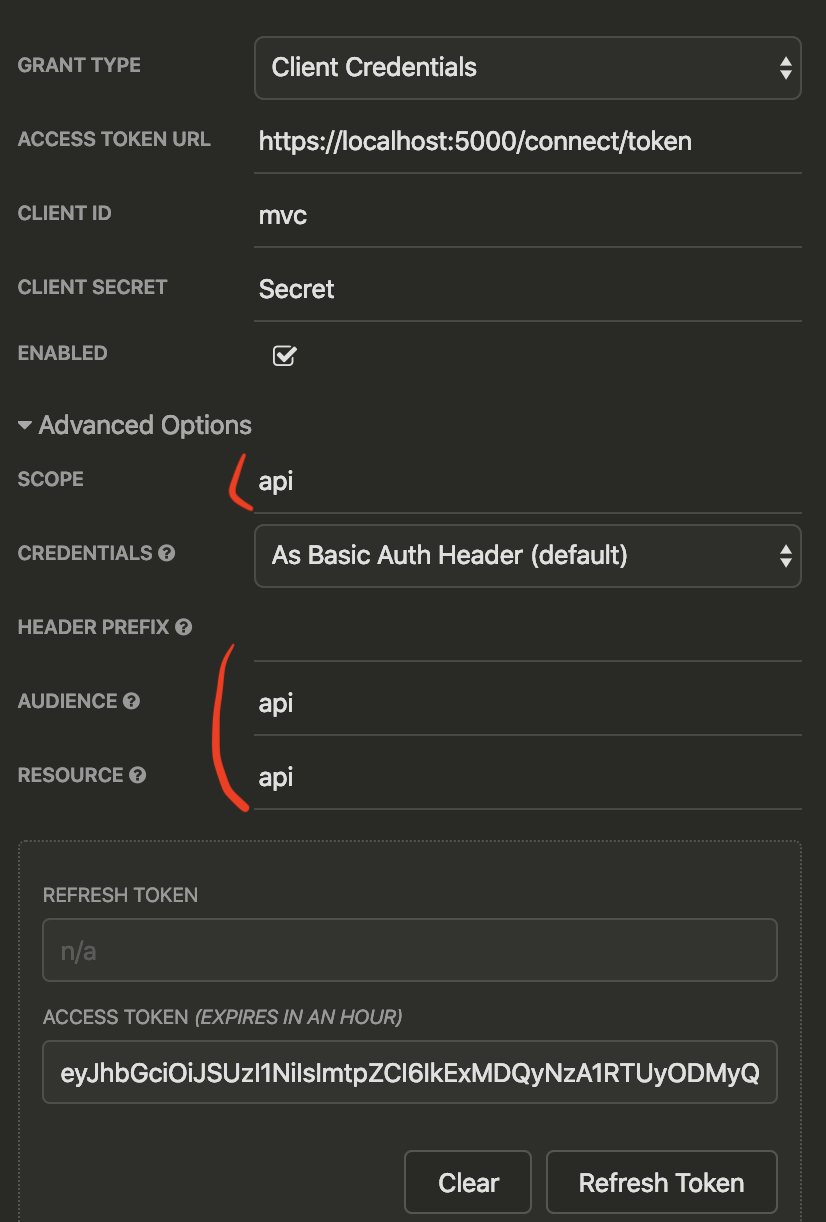Click the Scope field containing api

point(527,481)
